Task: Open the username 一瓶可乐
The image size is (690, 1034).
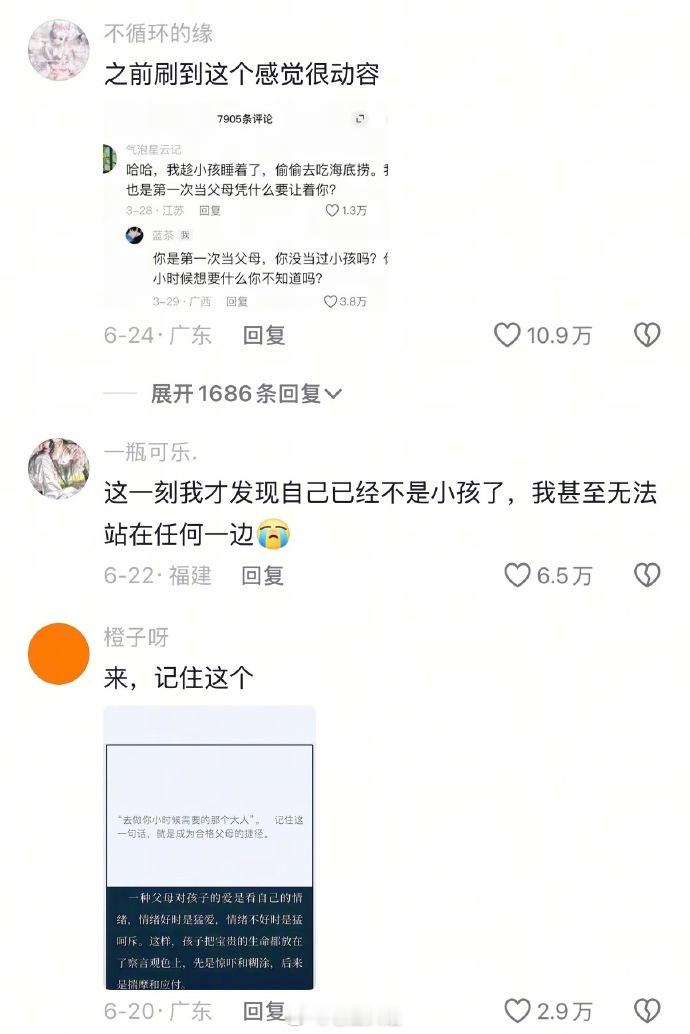Action: [x=150, y=452]
